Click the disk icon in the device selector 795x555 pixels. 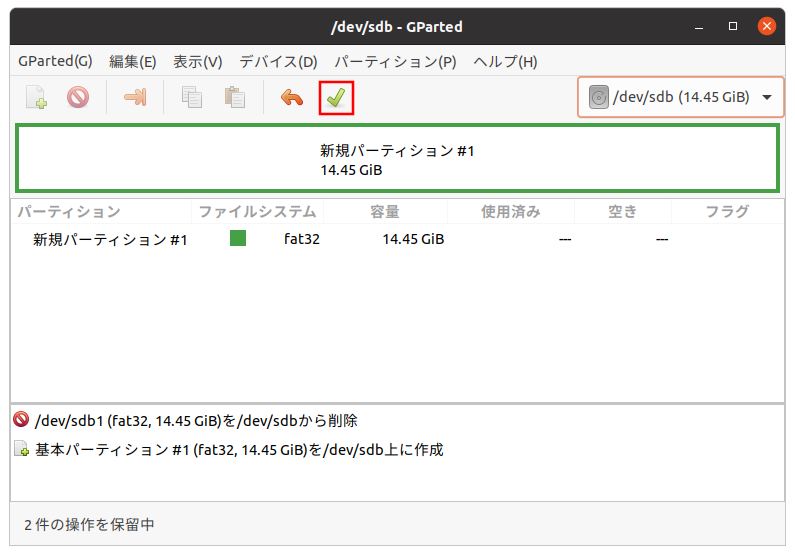point(599,98)
